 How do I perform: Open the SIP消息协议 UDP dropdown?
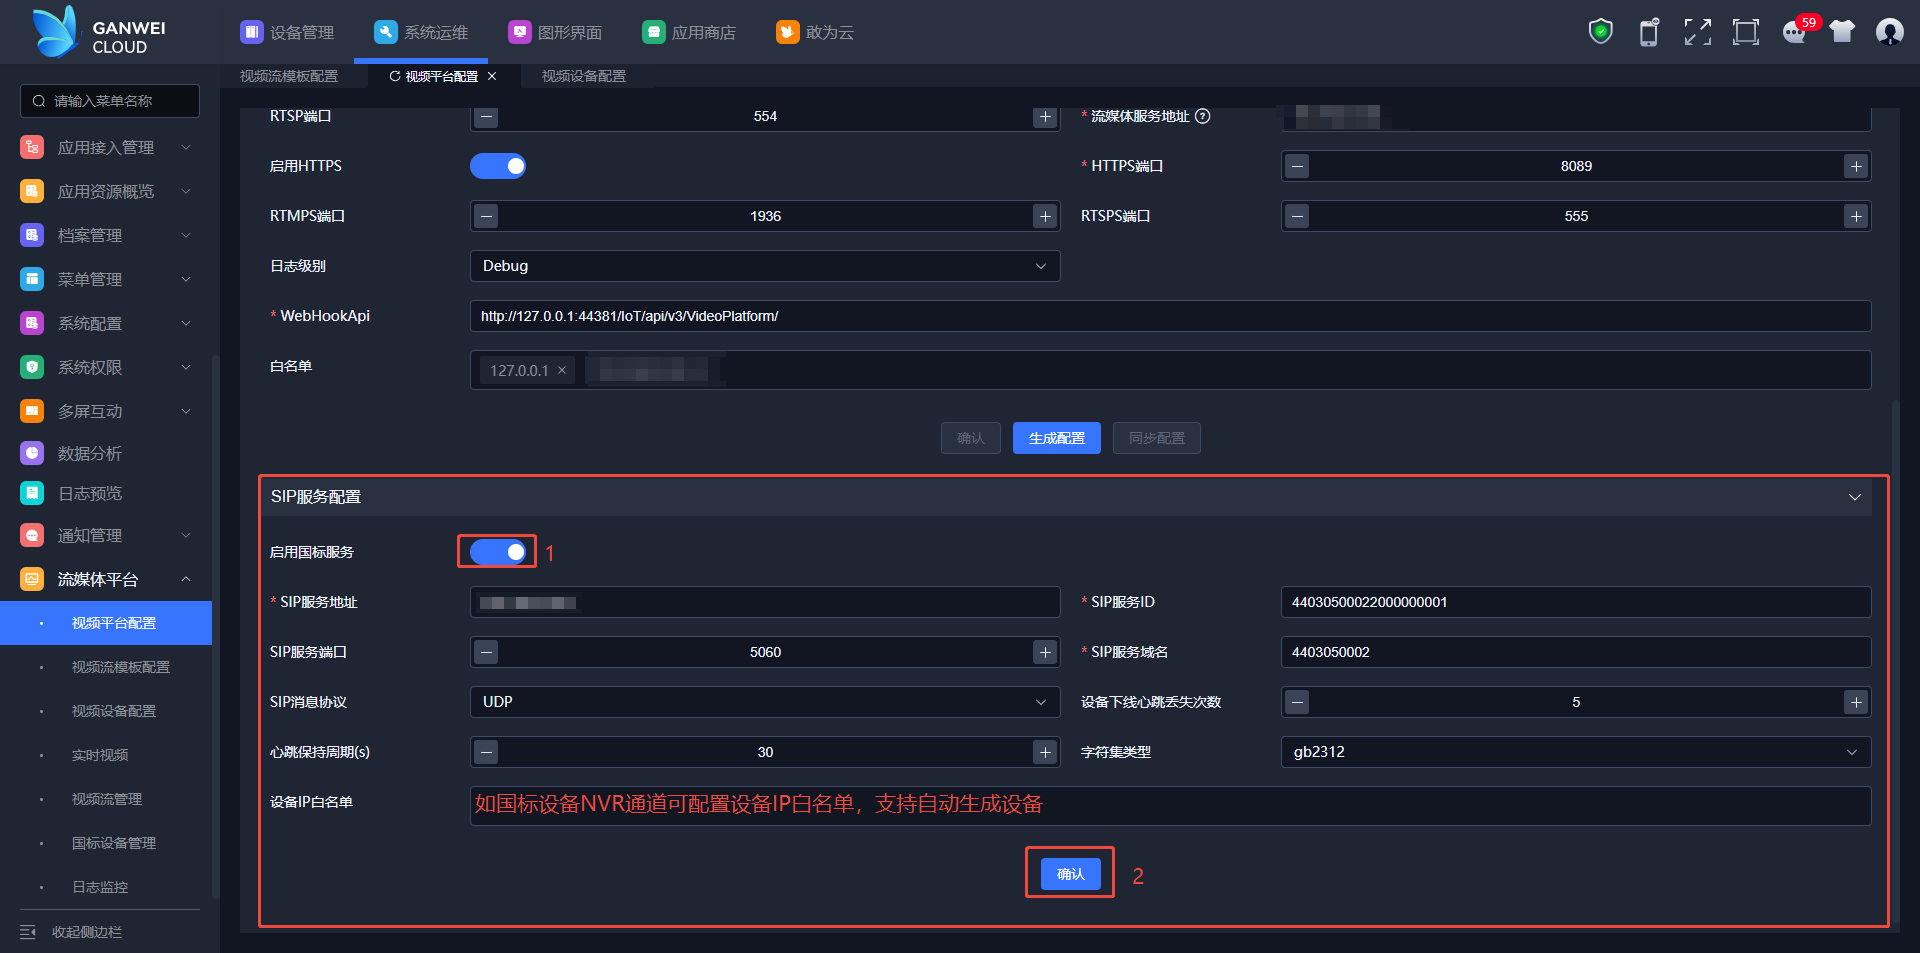[764, 702]
